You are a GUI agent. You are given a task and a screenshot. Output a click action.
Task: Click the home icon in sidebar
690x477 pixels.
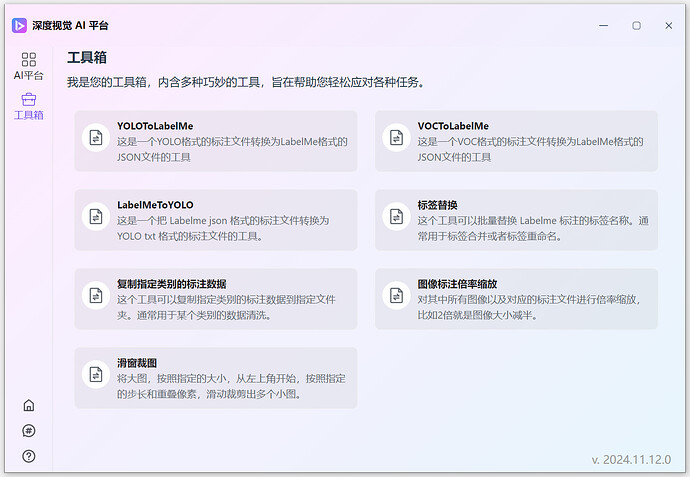click(x=29, y=405)
